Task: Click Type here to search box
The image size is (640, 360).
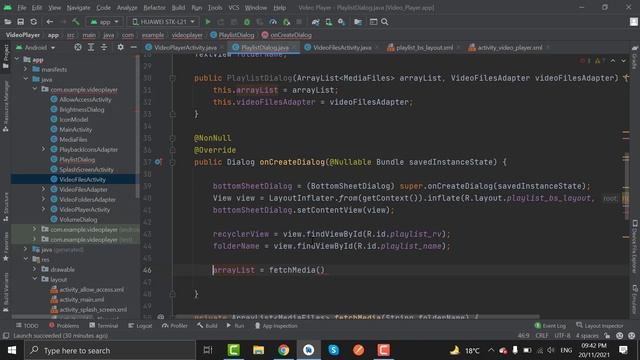Action: pyautogui.click(x=110, y=350)
